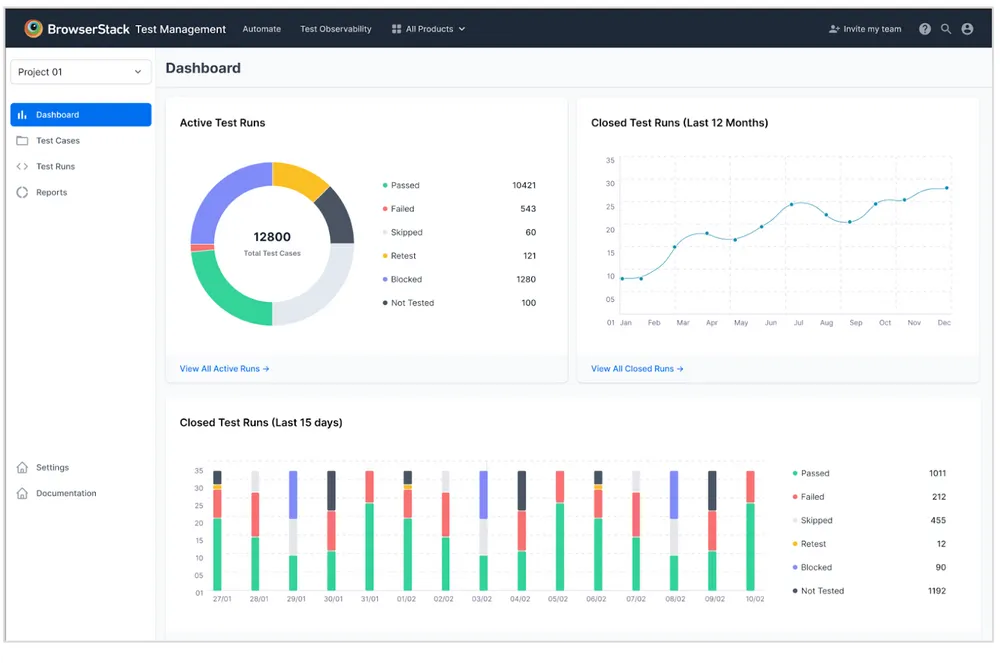The width and height of the screenshot is (1000, 663).
Task: Click View All Active Runs link
Action: click(x=224, y=368)
